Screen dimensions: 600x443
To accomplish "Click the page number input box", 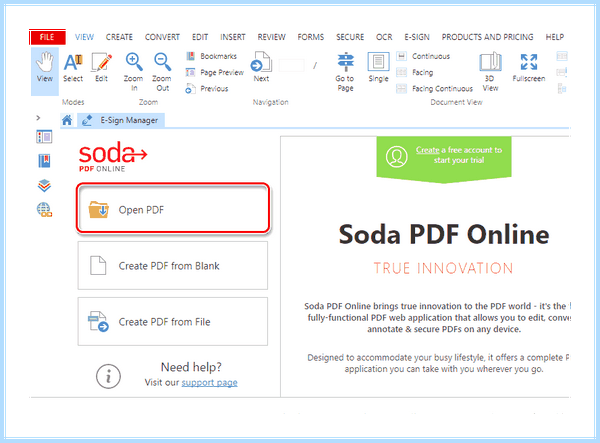I will click(x=292, y=65).
